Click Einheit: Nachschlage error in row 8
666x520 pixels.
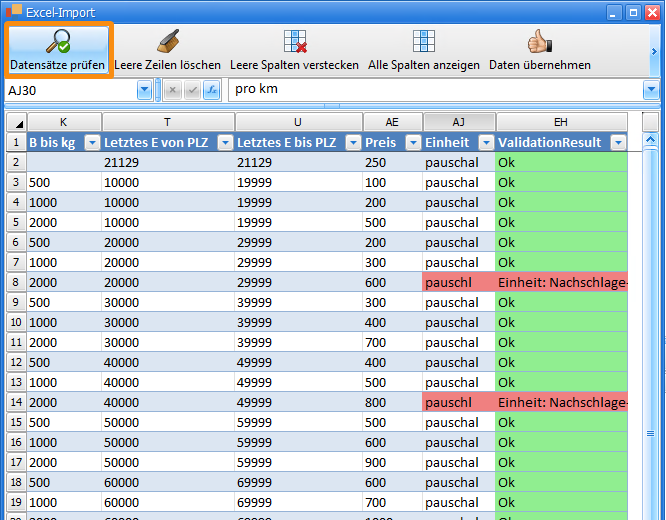point(562,283)
